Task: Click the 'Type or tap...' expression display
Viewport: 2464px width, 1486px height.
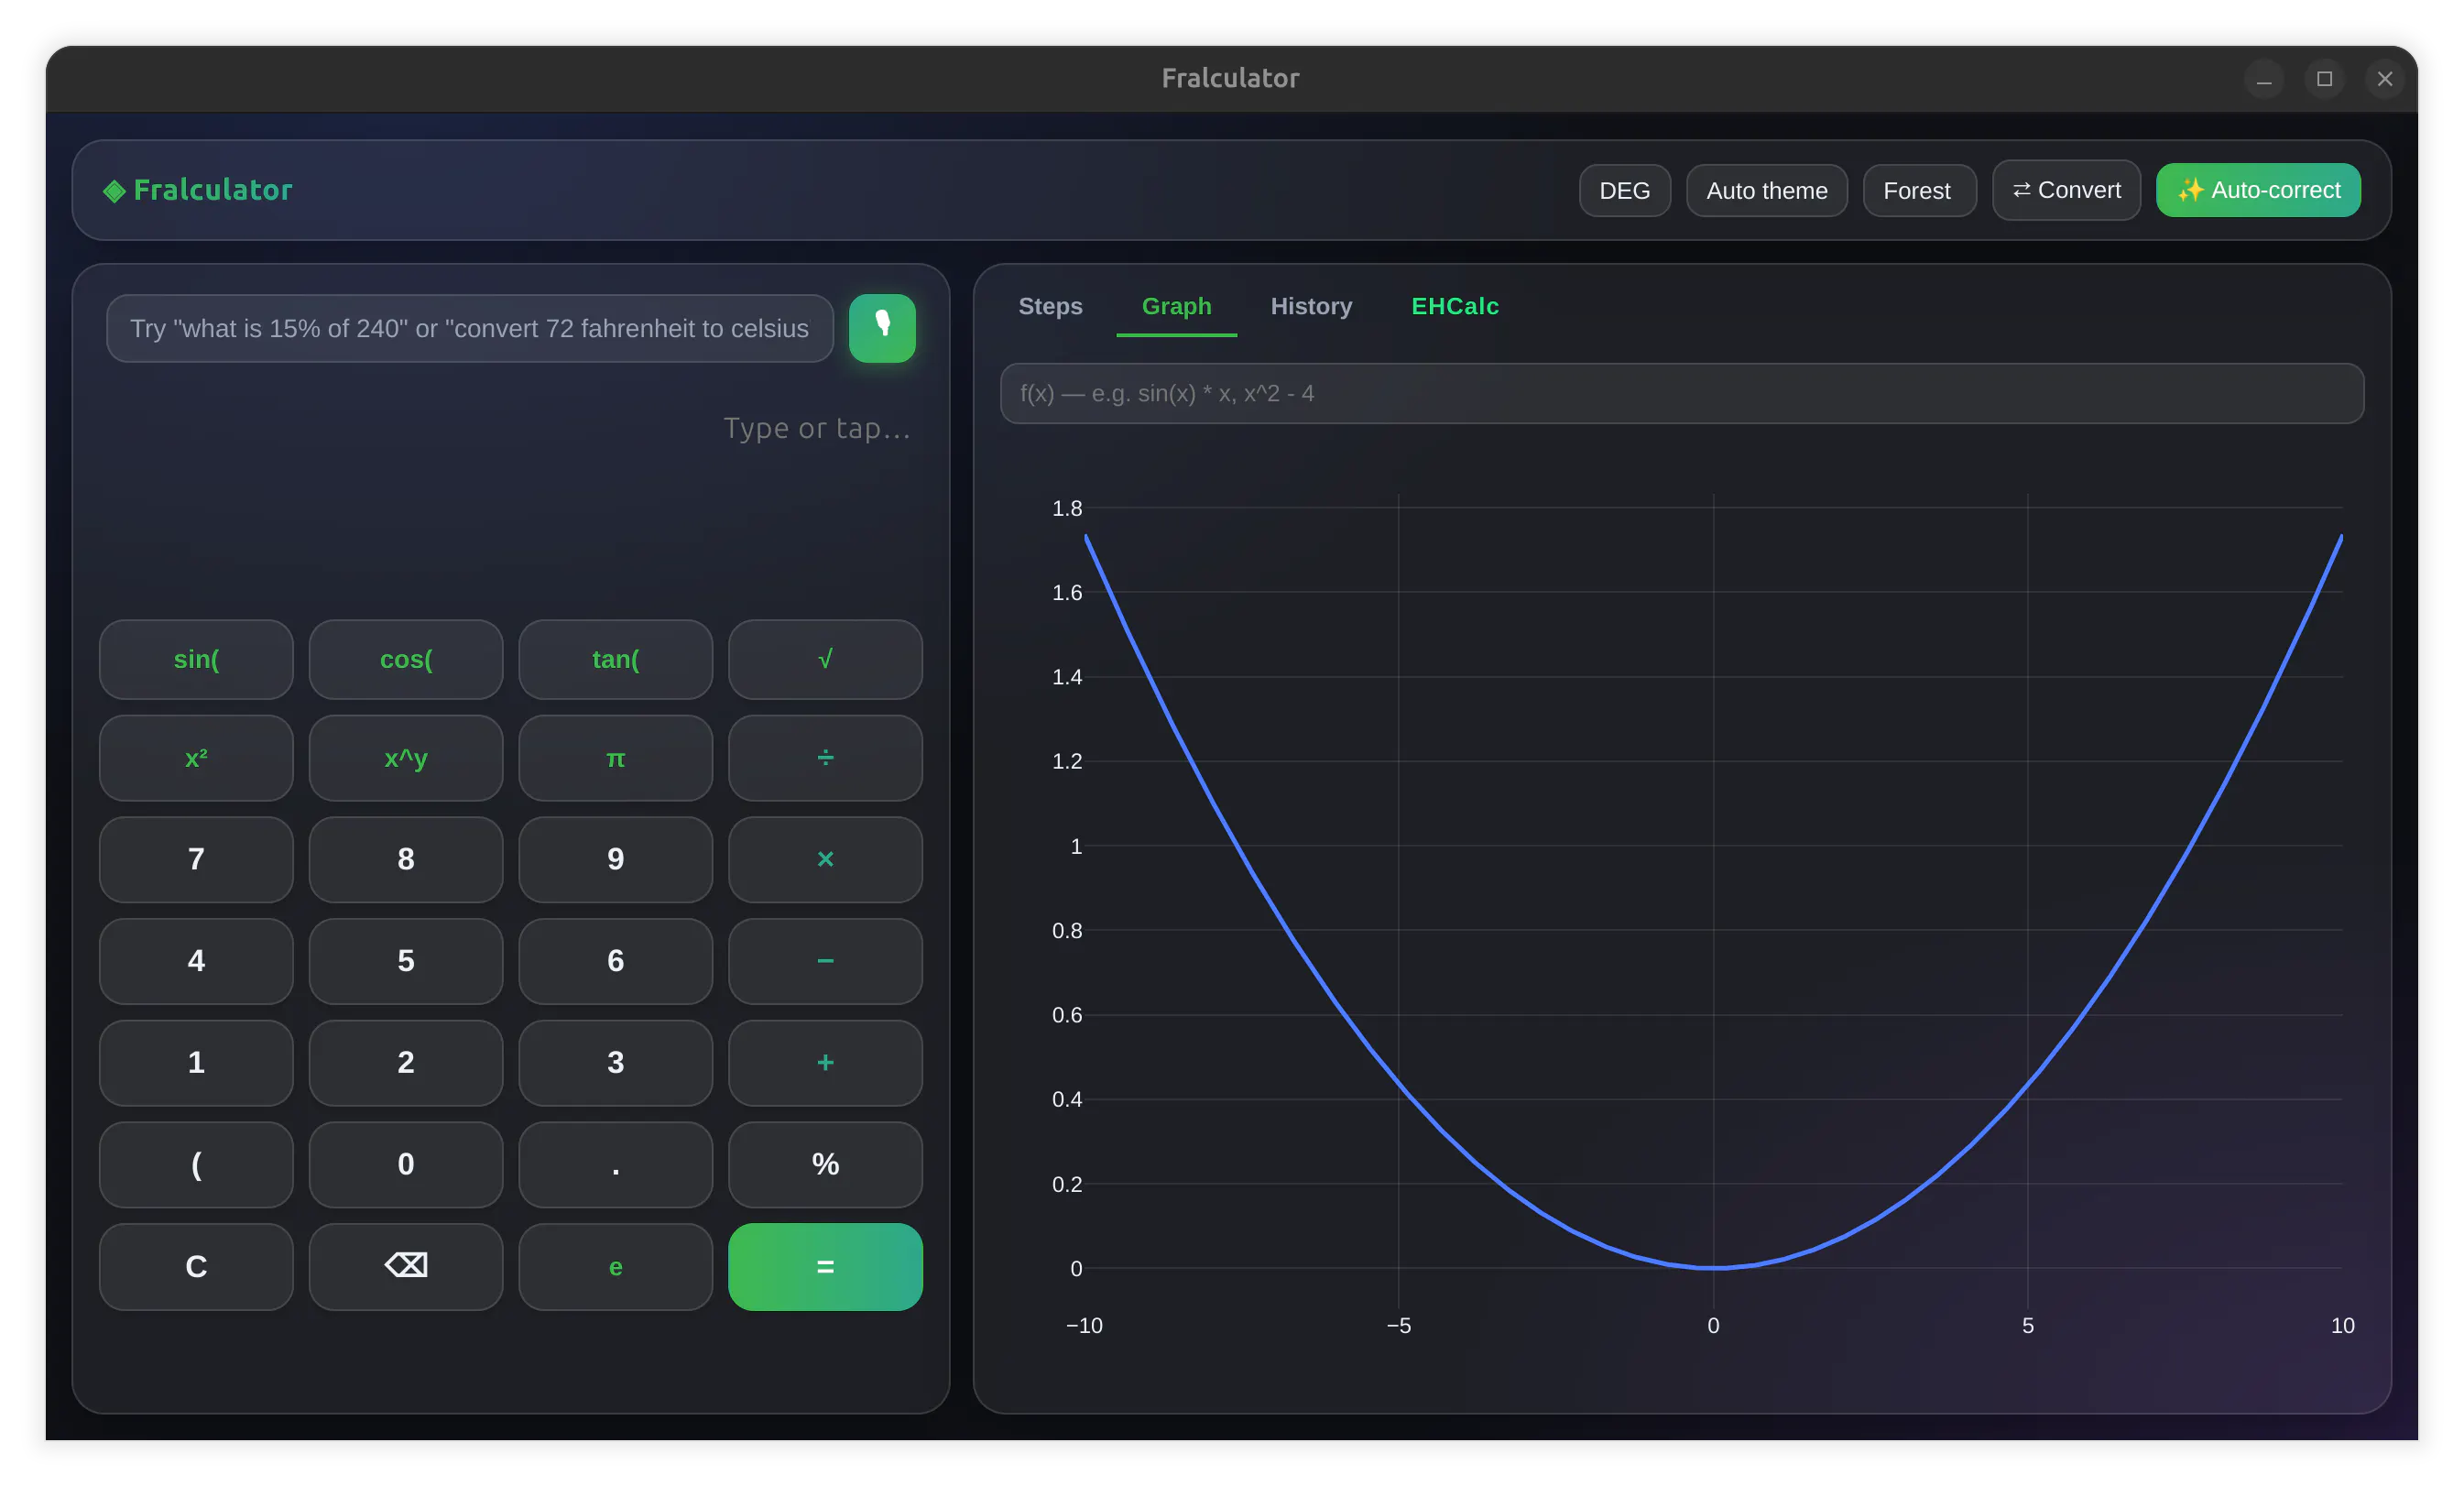Action: pyautogui.click(x=817, y=429)
